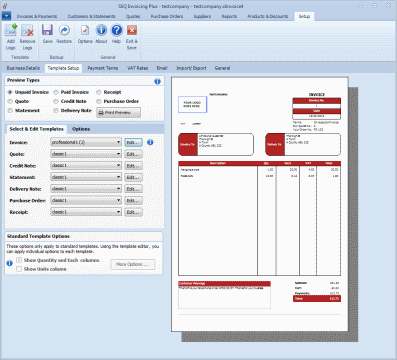This screenshot has height=360, width=397.
Task: Expand the Invoice template dropdown
Action: (x=86, y=142)
